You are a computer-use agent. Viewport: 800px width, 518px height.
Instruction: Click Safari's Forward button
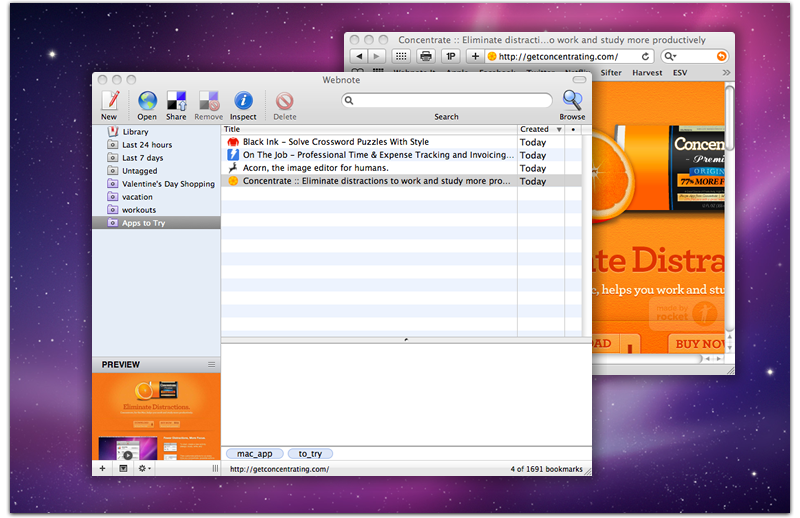(x=377, y=56)
